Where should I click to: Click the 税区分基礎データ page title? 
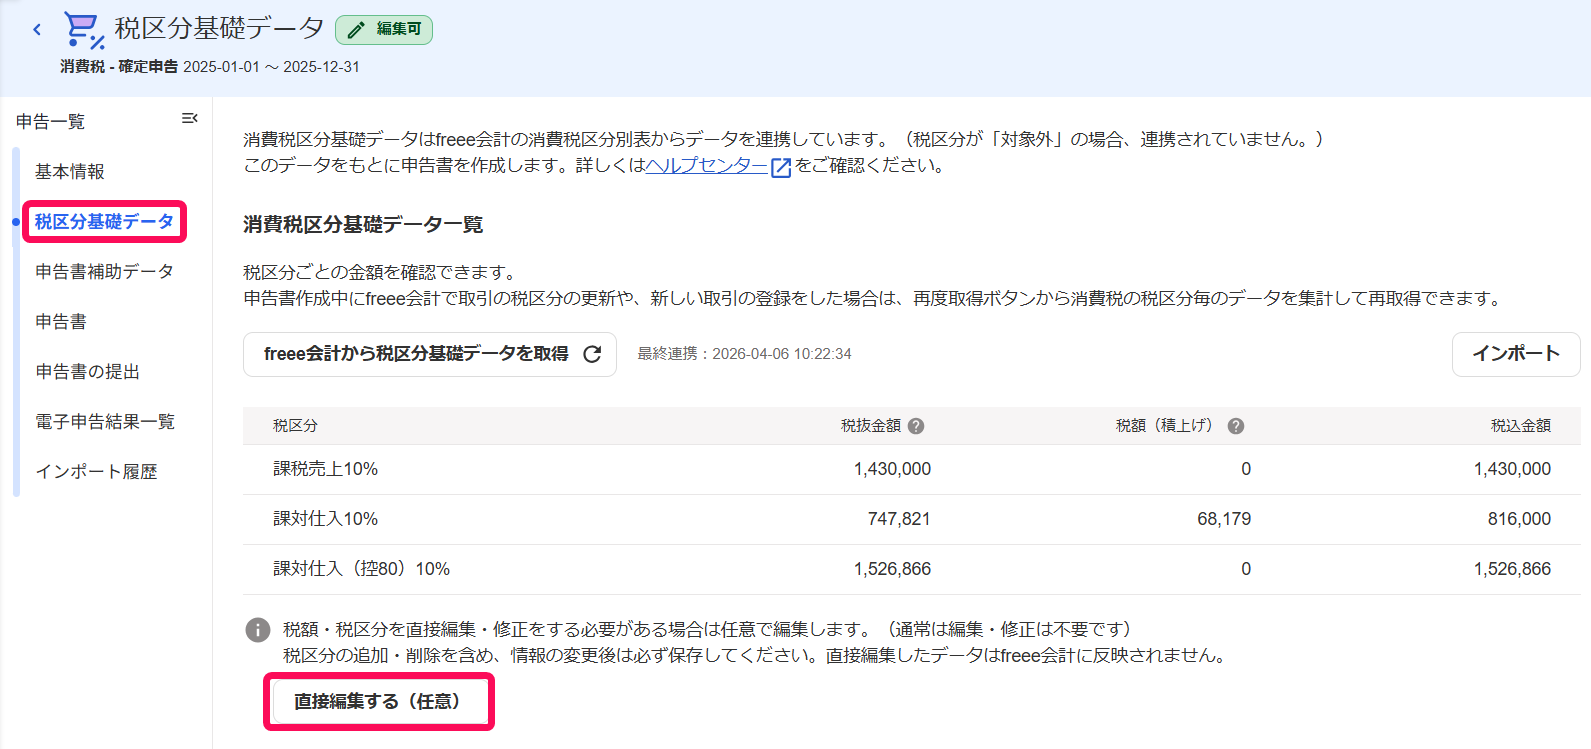pyautogui.click(x=219, y=28)
